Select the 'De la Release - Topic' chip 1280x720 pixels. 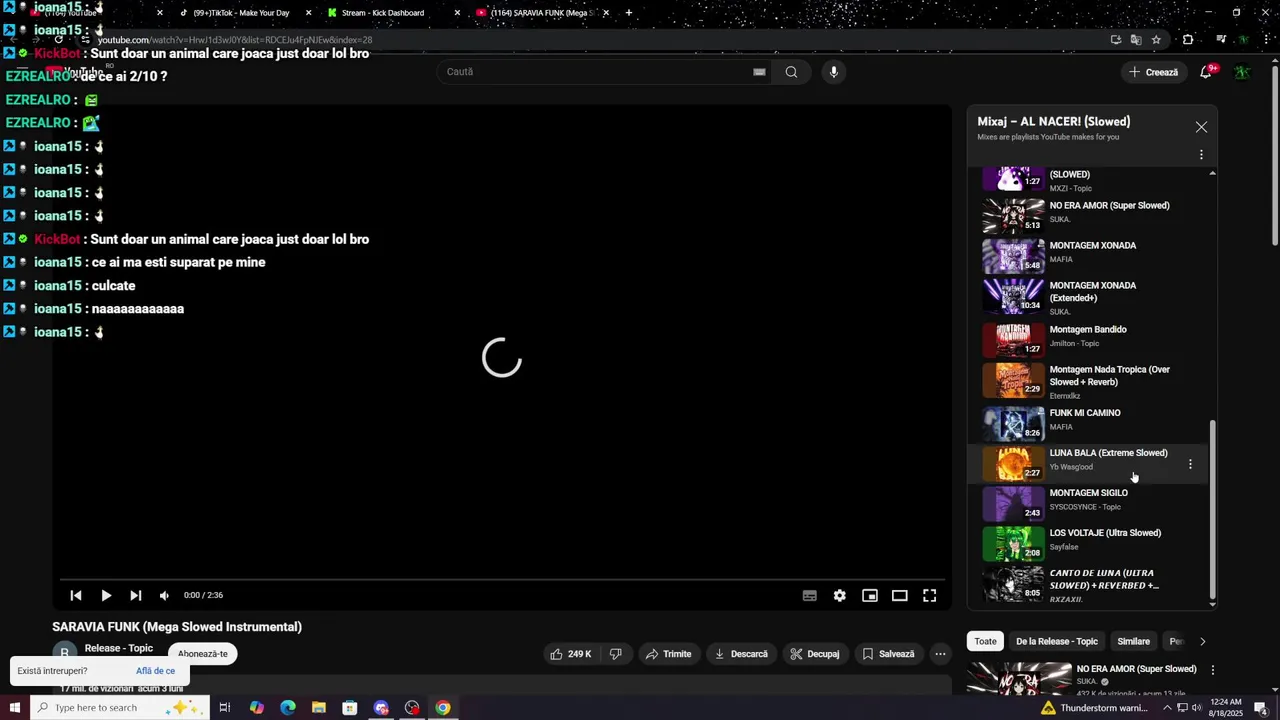pyautogui.click(x=1057, y=641)
